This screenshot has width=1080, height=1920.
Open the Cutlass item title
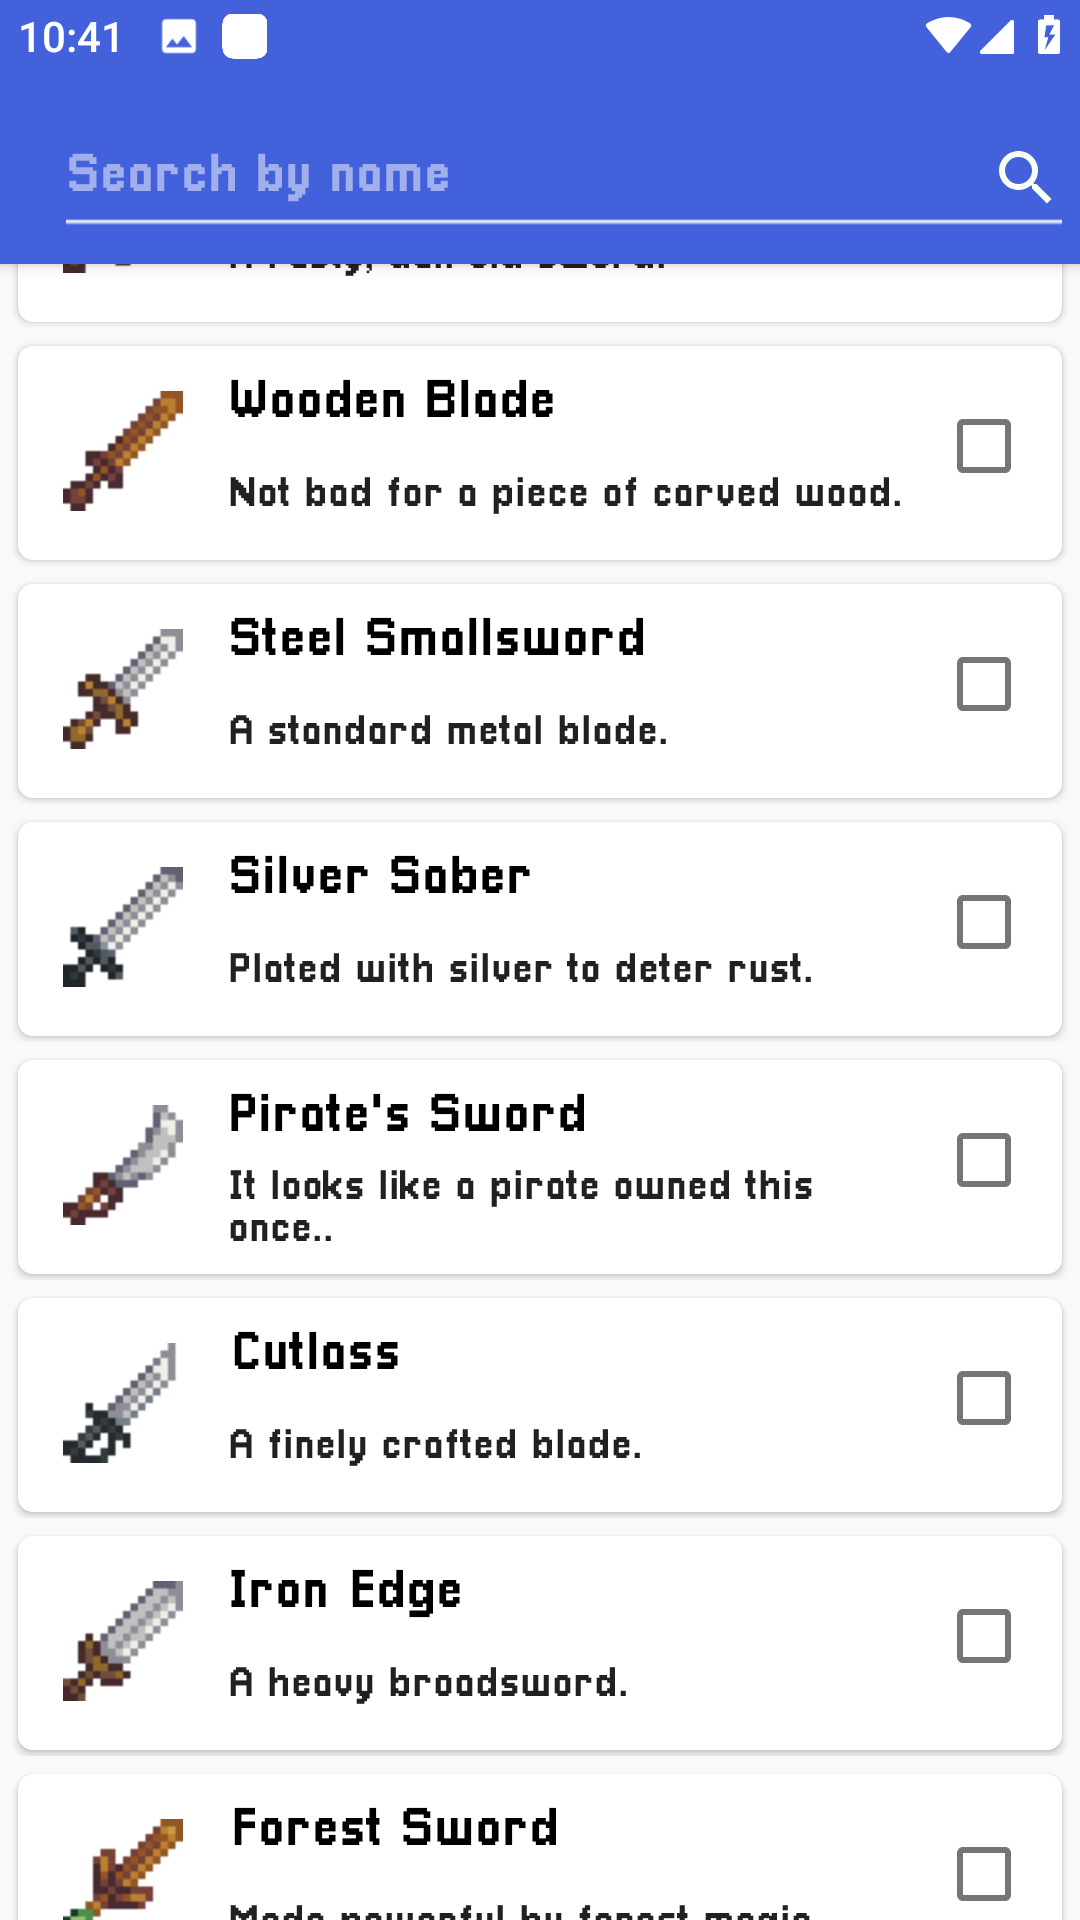tap(316, 1352)
